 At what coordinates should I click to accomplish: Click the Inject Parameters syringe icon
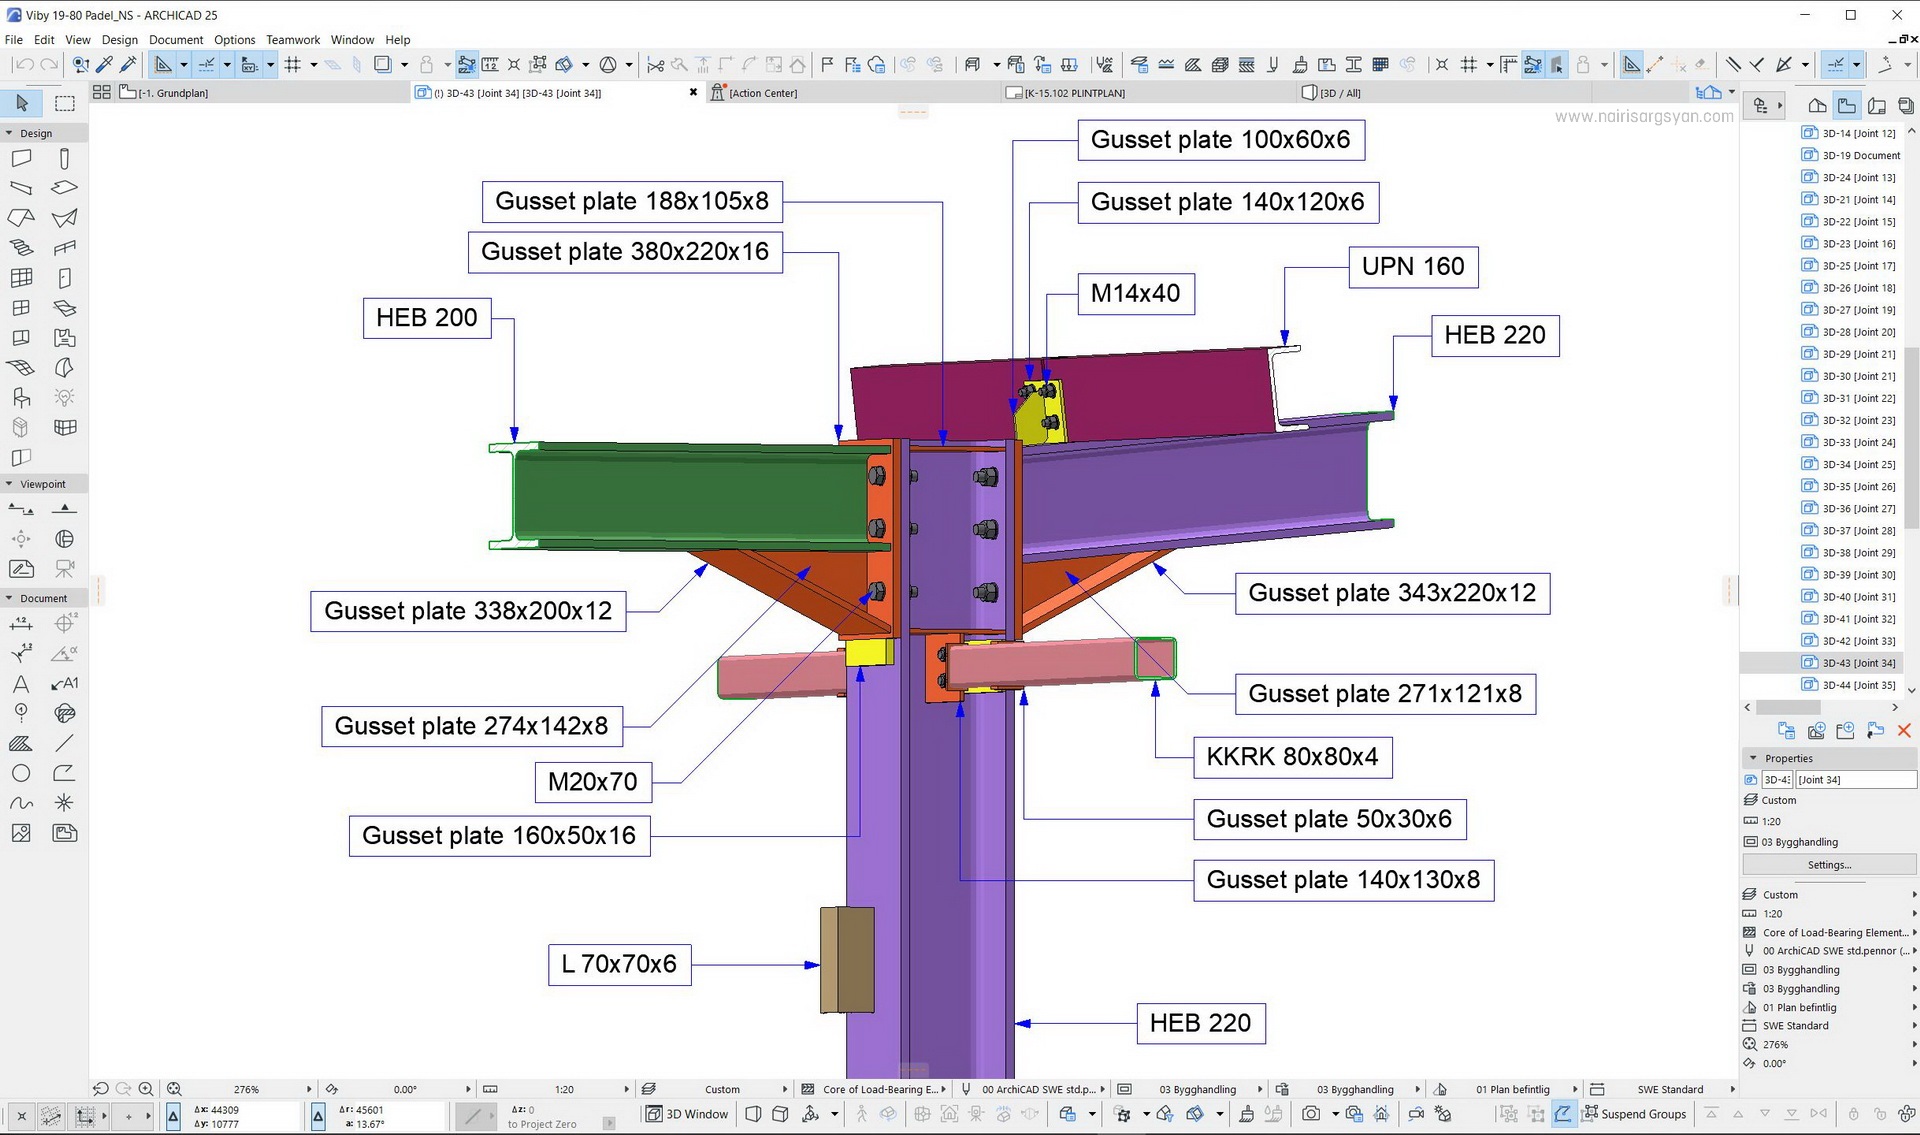pyautogui.click(x=128, y=65)
